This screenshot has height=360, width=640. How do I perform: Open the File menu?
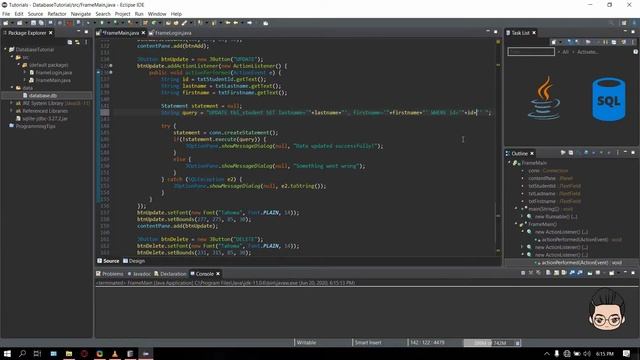pos(6,14)
